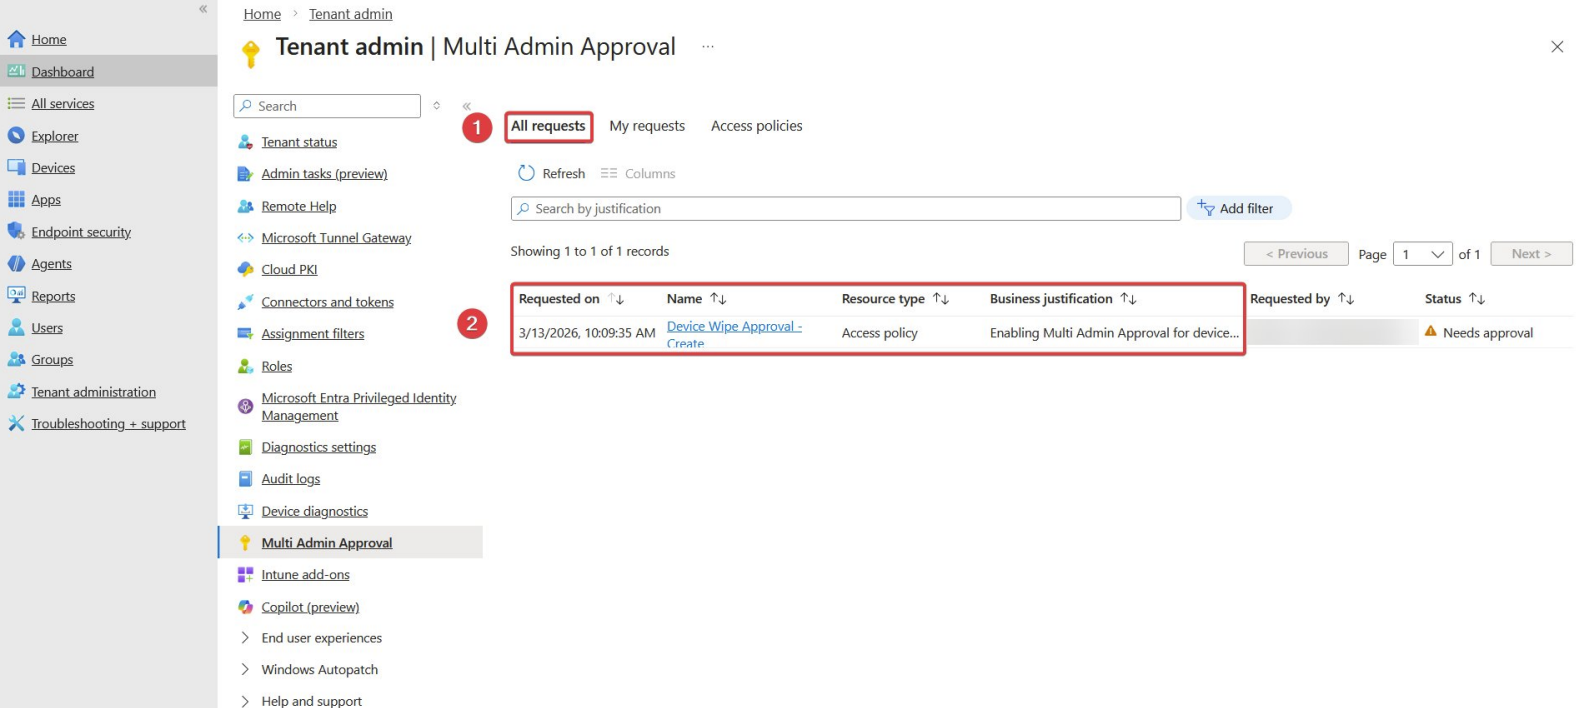Focus the tenant admin menu Search box
Screen dimensions: 1576x708
(327, 106)
